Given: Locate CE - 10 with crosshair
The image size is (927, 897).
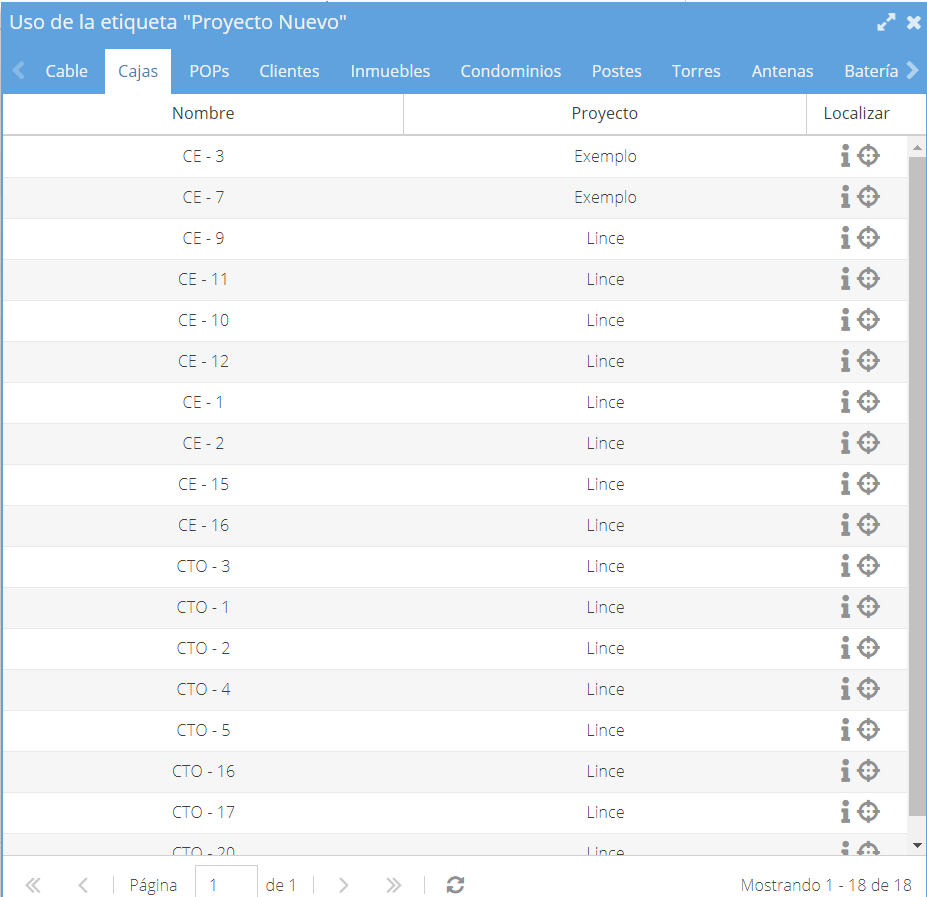Looking at the screenshot, I should click(x=868, y=320).
